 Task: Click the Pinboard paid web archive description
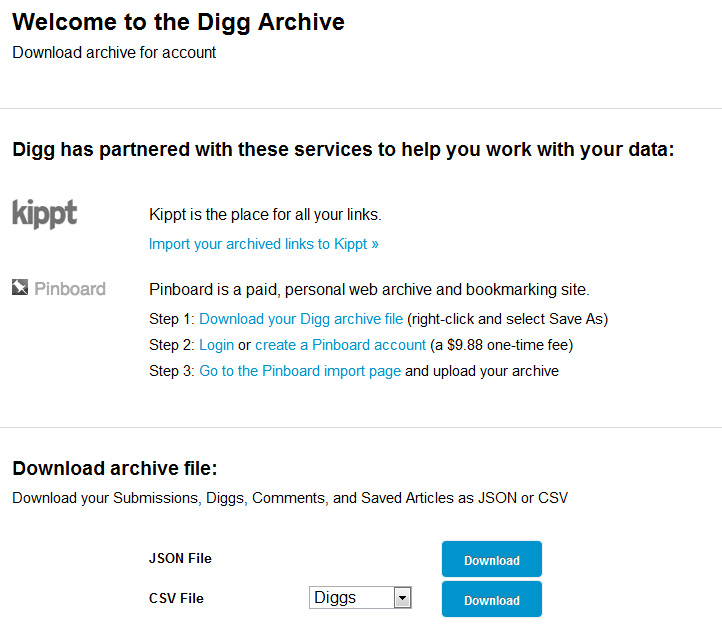[x=369, y=290]
